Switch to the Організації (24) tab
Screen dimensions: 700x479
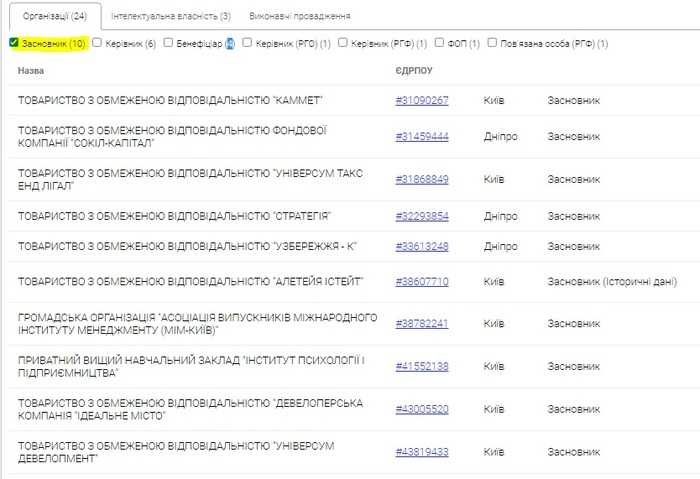[53, 16]
